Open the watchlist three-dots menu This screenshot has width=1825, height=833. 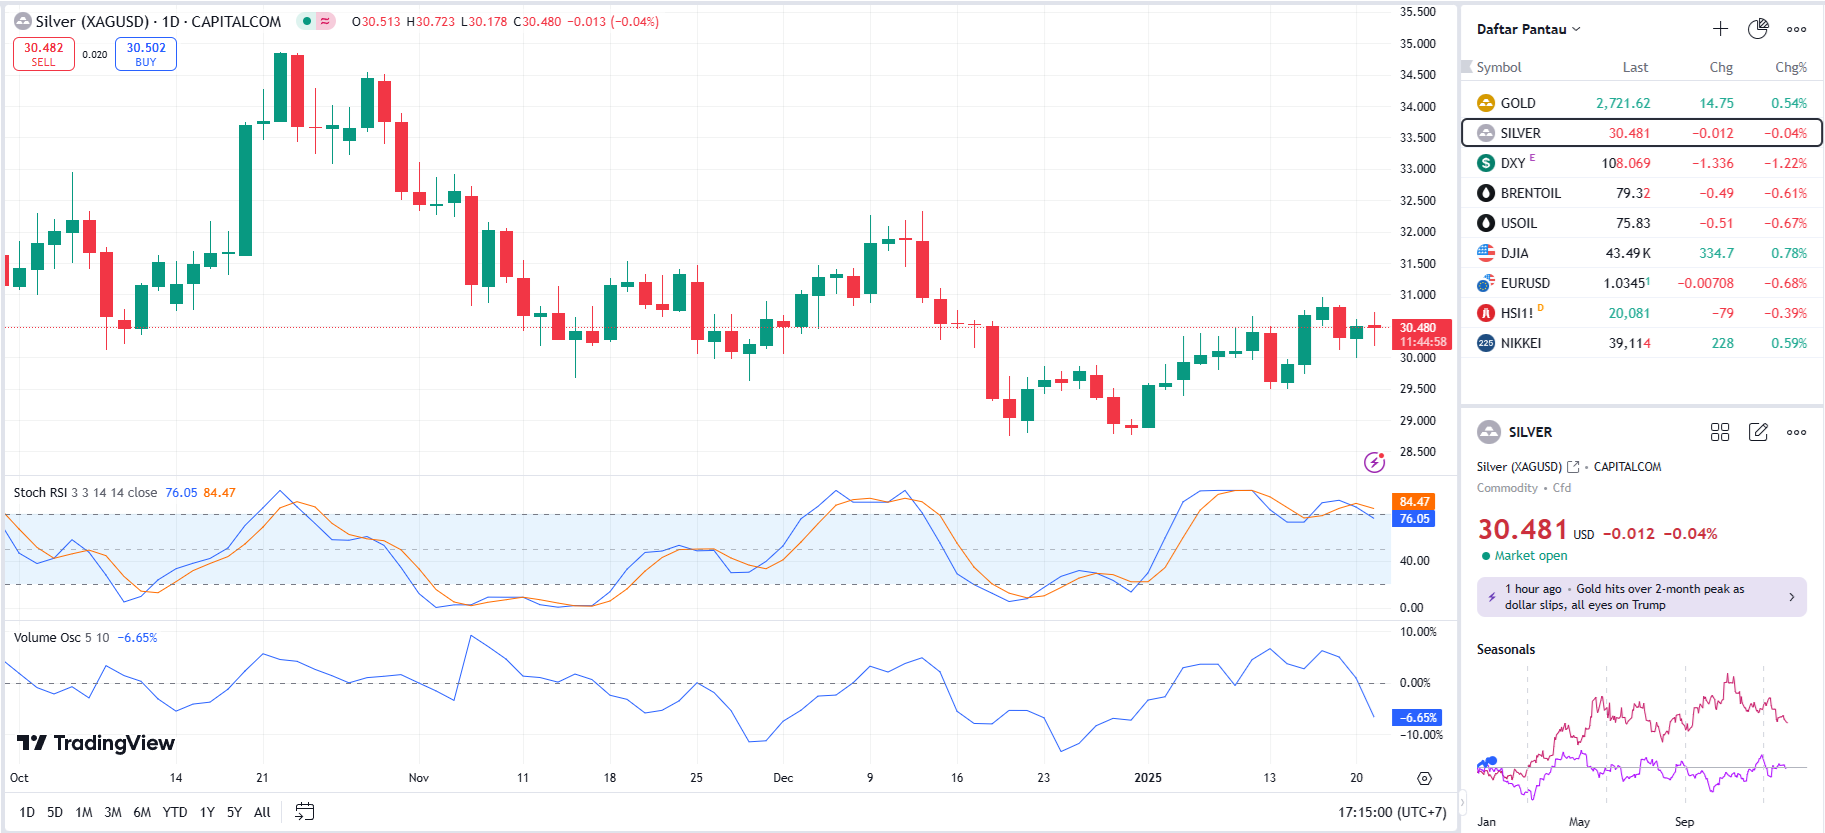1796,29
